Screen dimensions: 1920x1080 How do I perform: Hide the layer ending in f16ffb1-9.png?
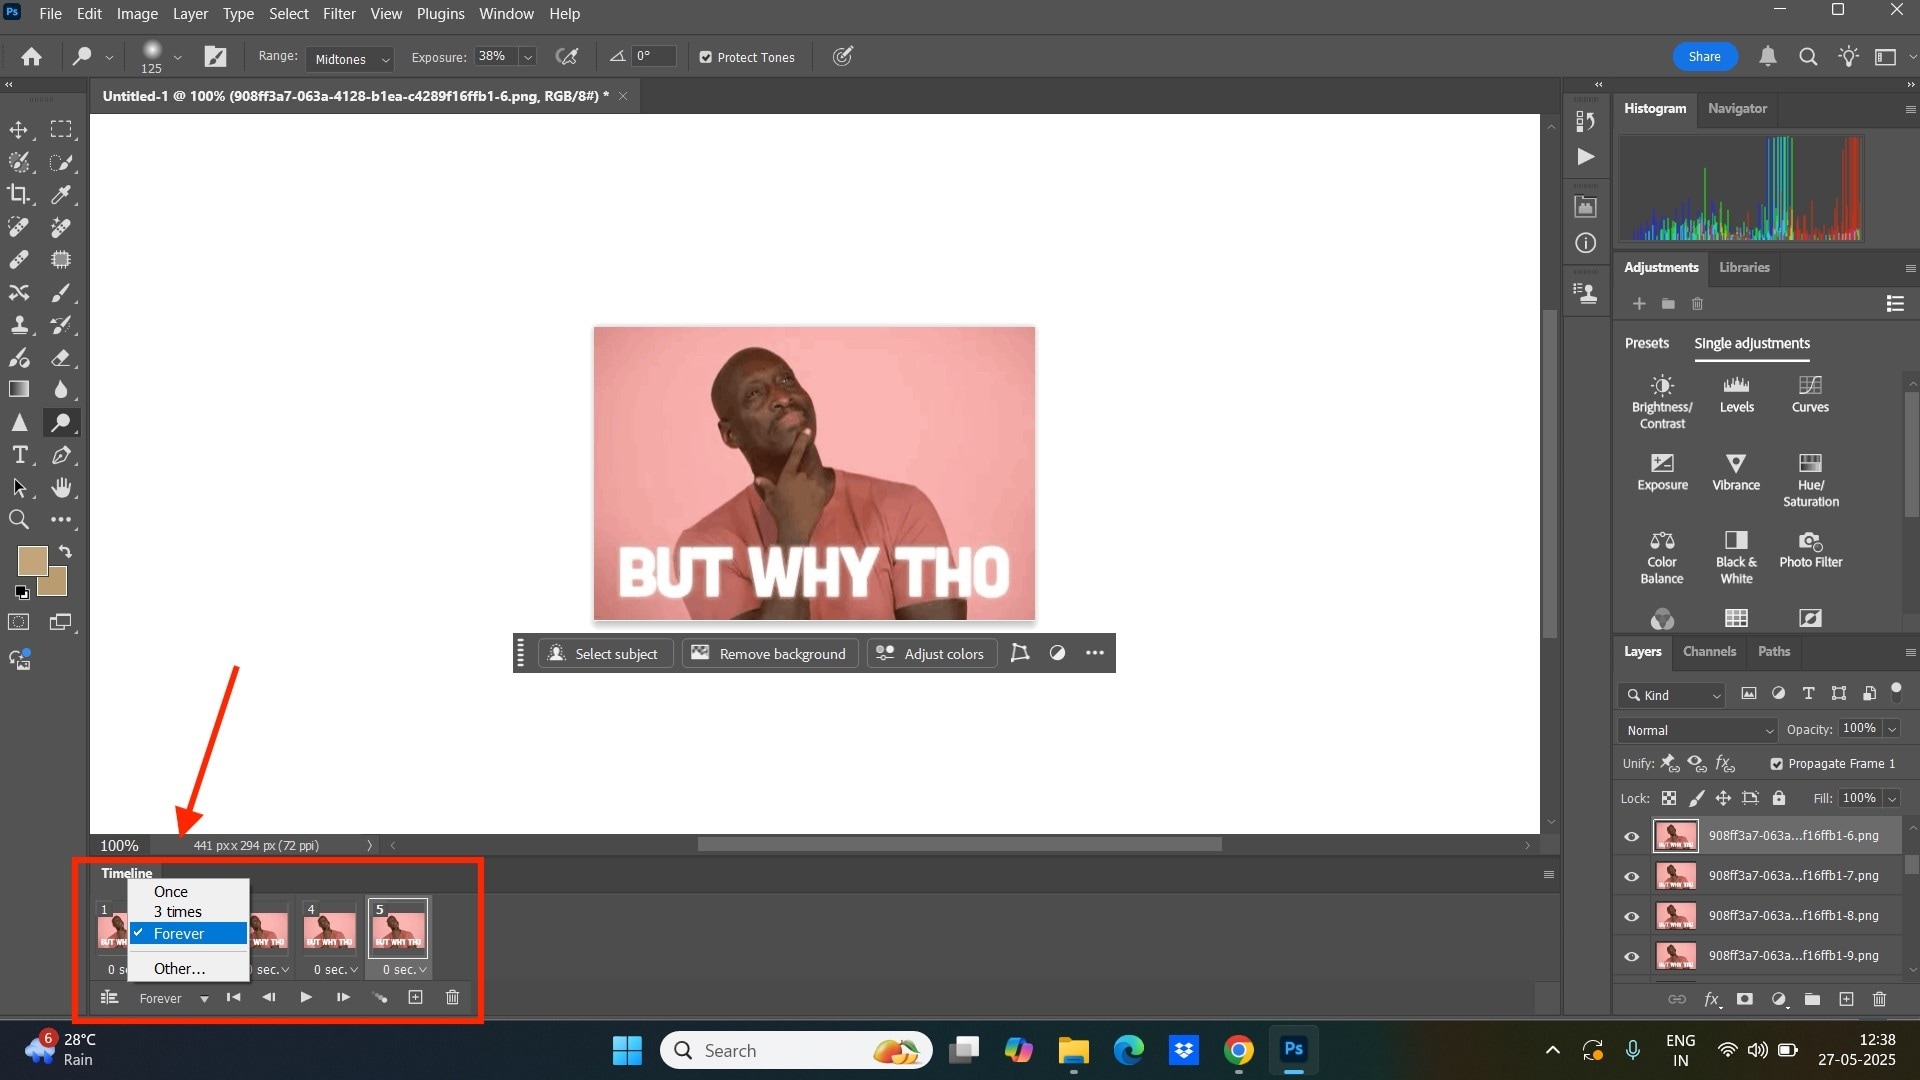1631,956
